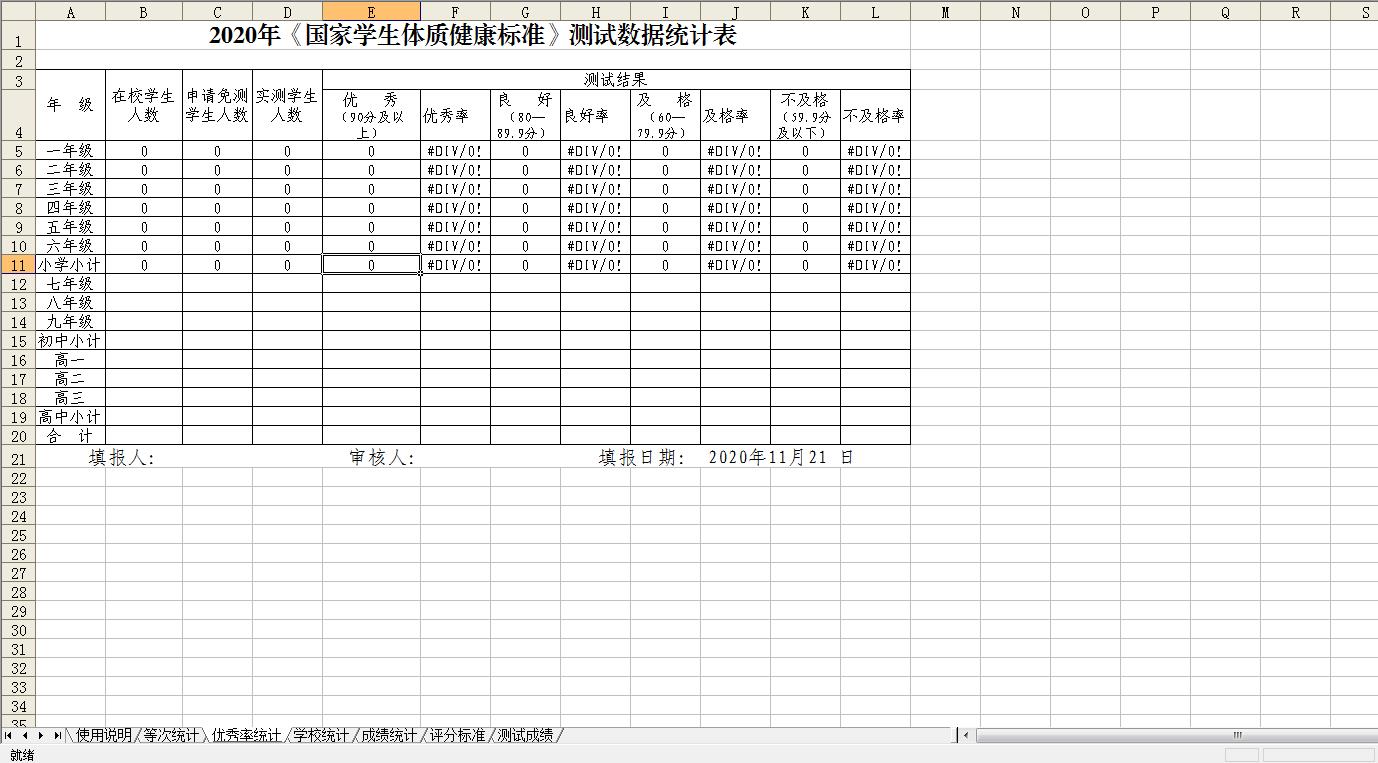Click the next sheet navigation arrow
This screenshot has height=763, width=1378.
(x=41, y=735)
